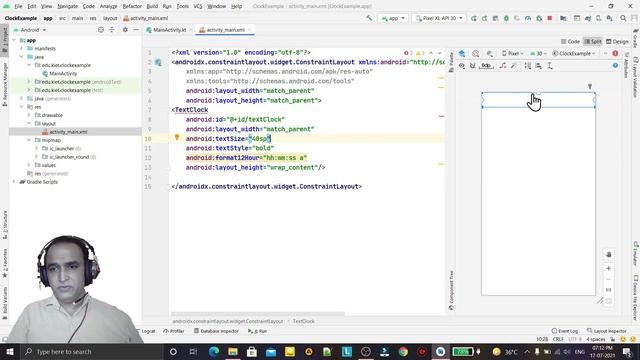Click the Design Surface layers icon

pyautogui.click(x=462, y=53)
